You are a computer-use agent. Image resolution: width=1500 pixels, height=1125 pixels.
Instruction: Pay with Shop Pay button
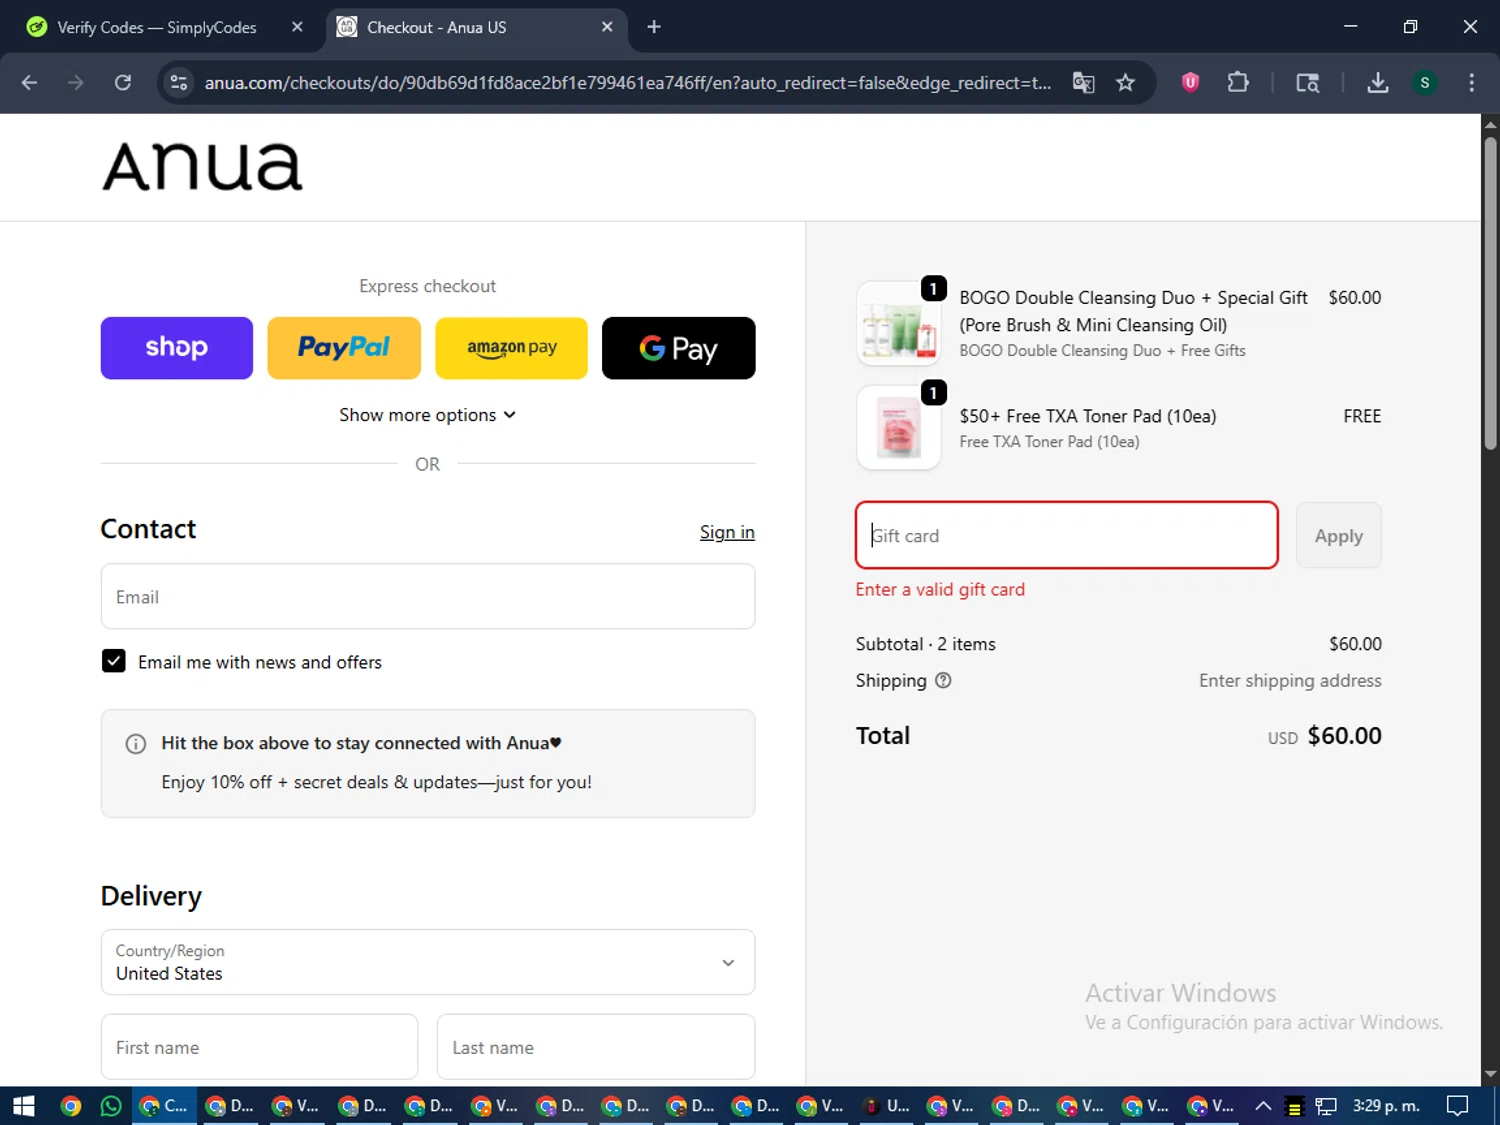tap(177, 348)
